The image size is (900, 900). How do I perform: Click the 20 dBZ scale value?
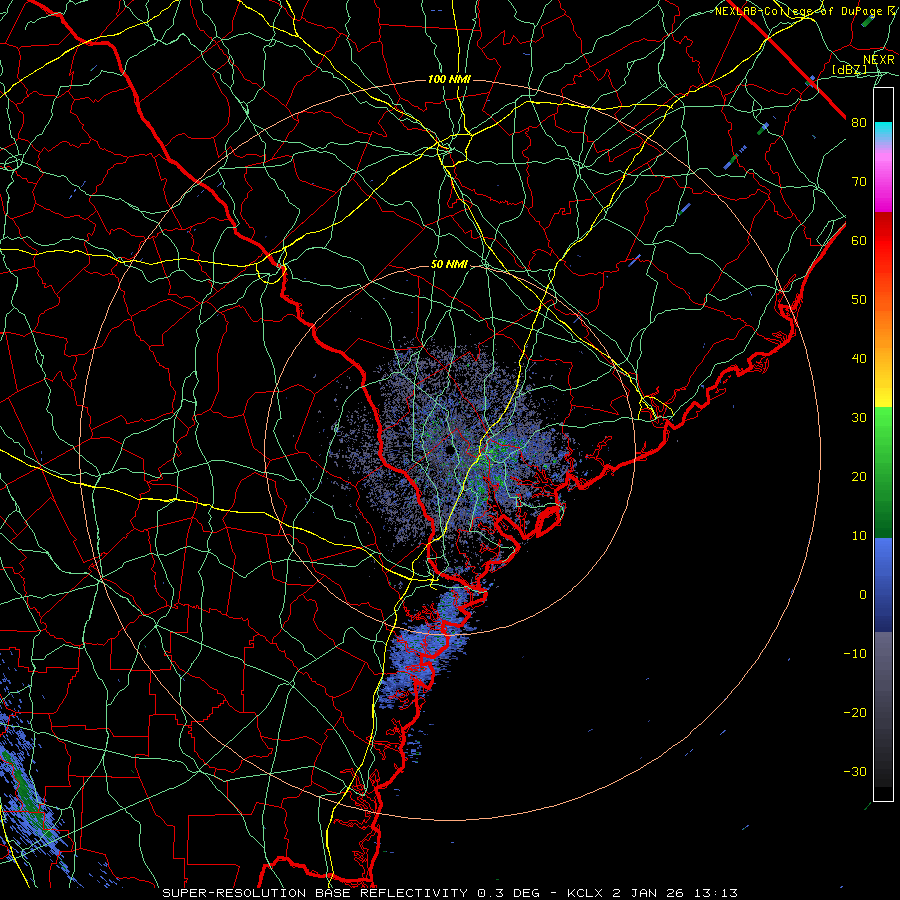click(x=859, y=476)
